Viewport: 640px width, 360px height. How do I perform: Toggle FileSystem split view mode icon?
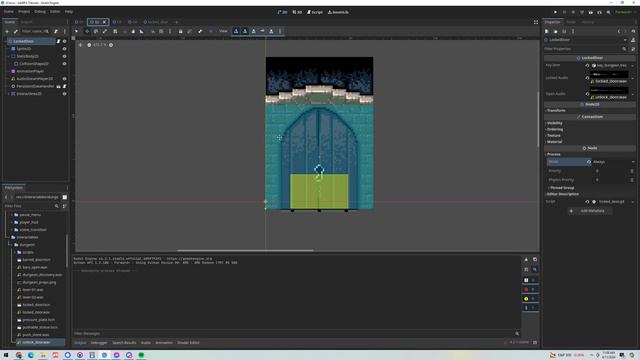(x=64, y=197)
